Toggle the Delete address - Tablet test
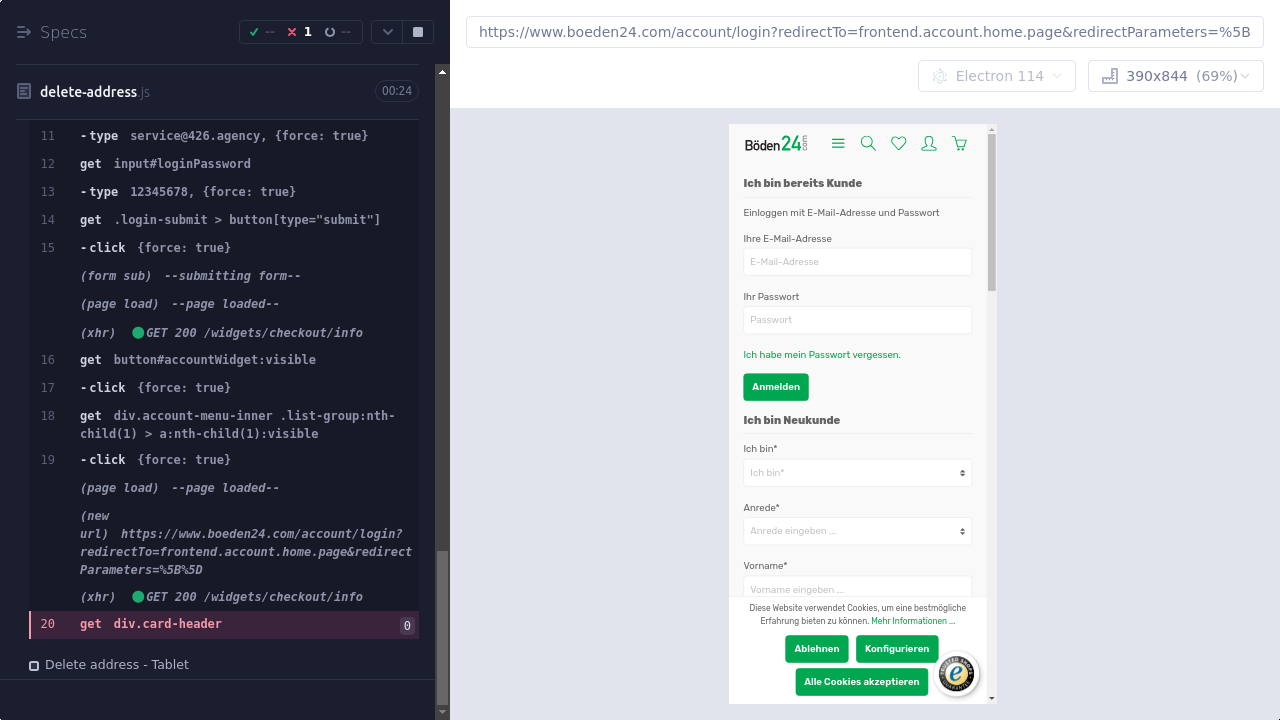The height and width of the screenshot is (720, 1280). coord(34,665)
